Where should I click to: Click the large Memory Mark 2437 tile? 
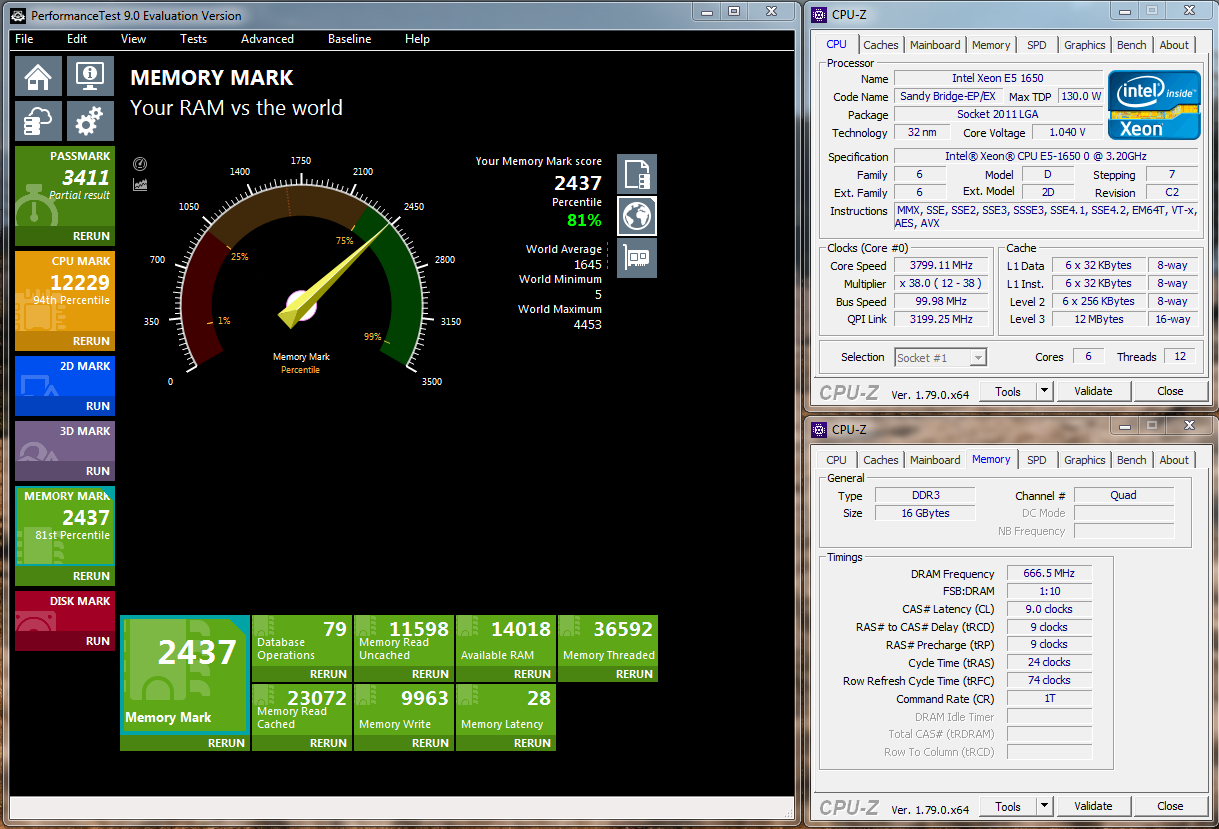185,675
